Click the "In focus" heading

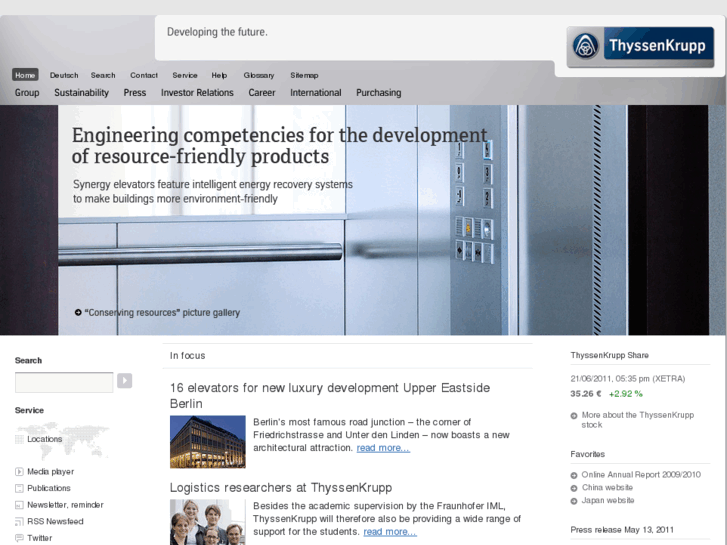[187, 356]
